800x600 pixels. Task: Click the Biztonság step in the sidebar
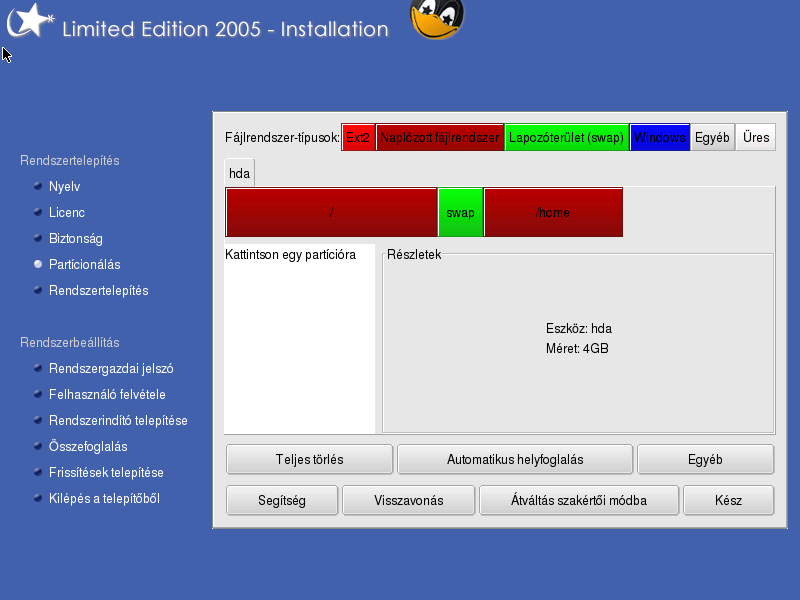pyautogui.click(x=76, y=238)
